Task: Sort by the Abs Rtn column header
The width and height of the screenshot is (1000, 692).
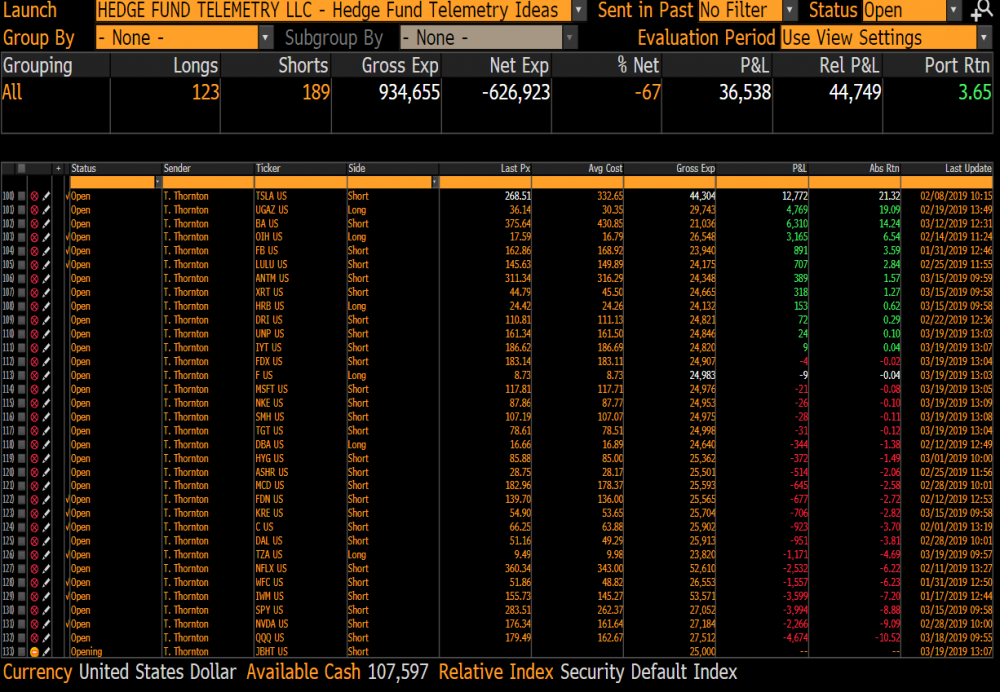Action: coord(884,168)
